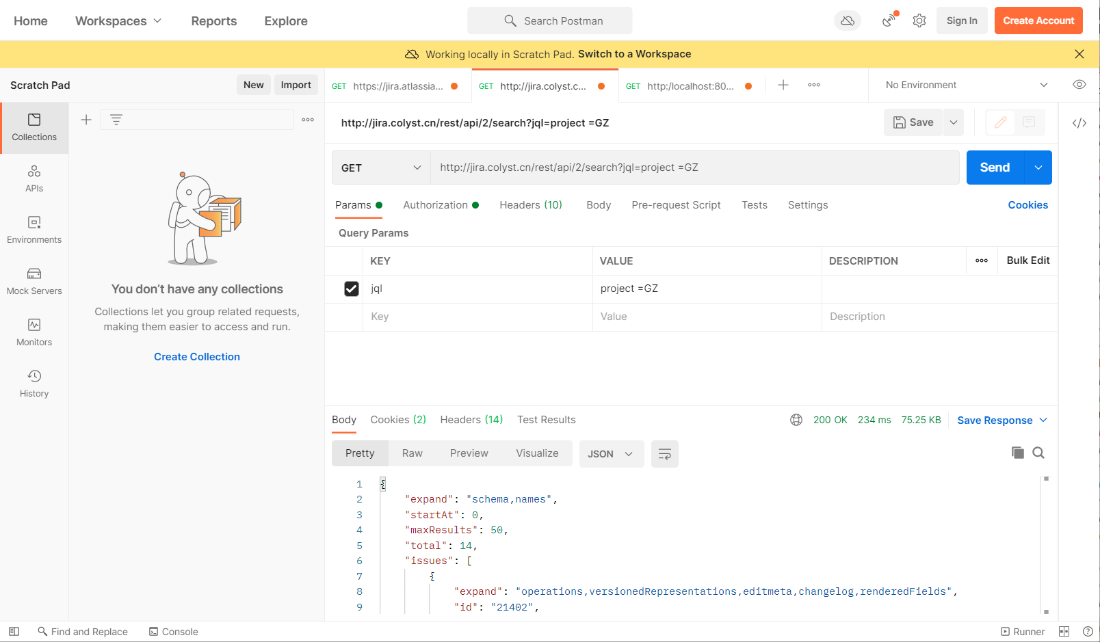Image resolution: width=1100 pixels, height=642 pixels.
Task: Go to the Home menu
Action: pos(31,21)
